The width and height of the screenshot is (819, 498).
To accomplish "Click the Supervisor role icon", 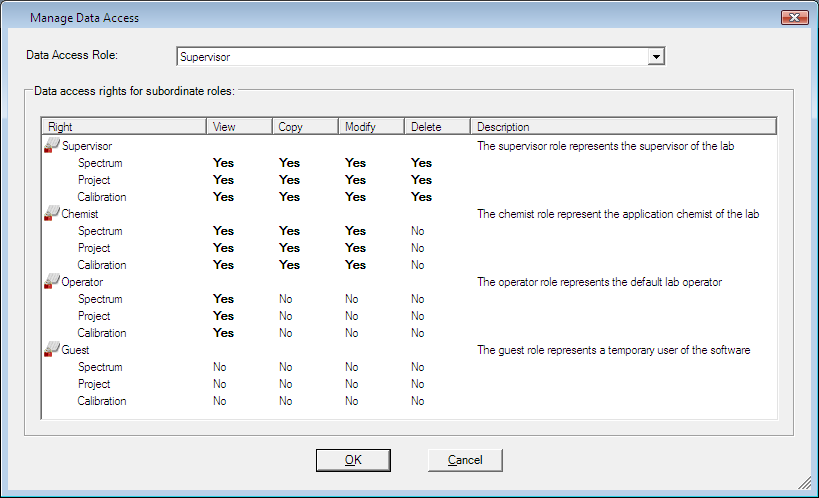I will (51, 146).
